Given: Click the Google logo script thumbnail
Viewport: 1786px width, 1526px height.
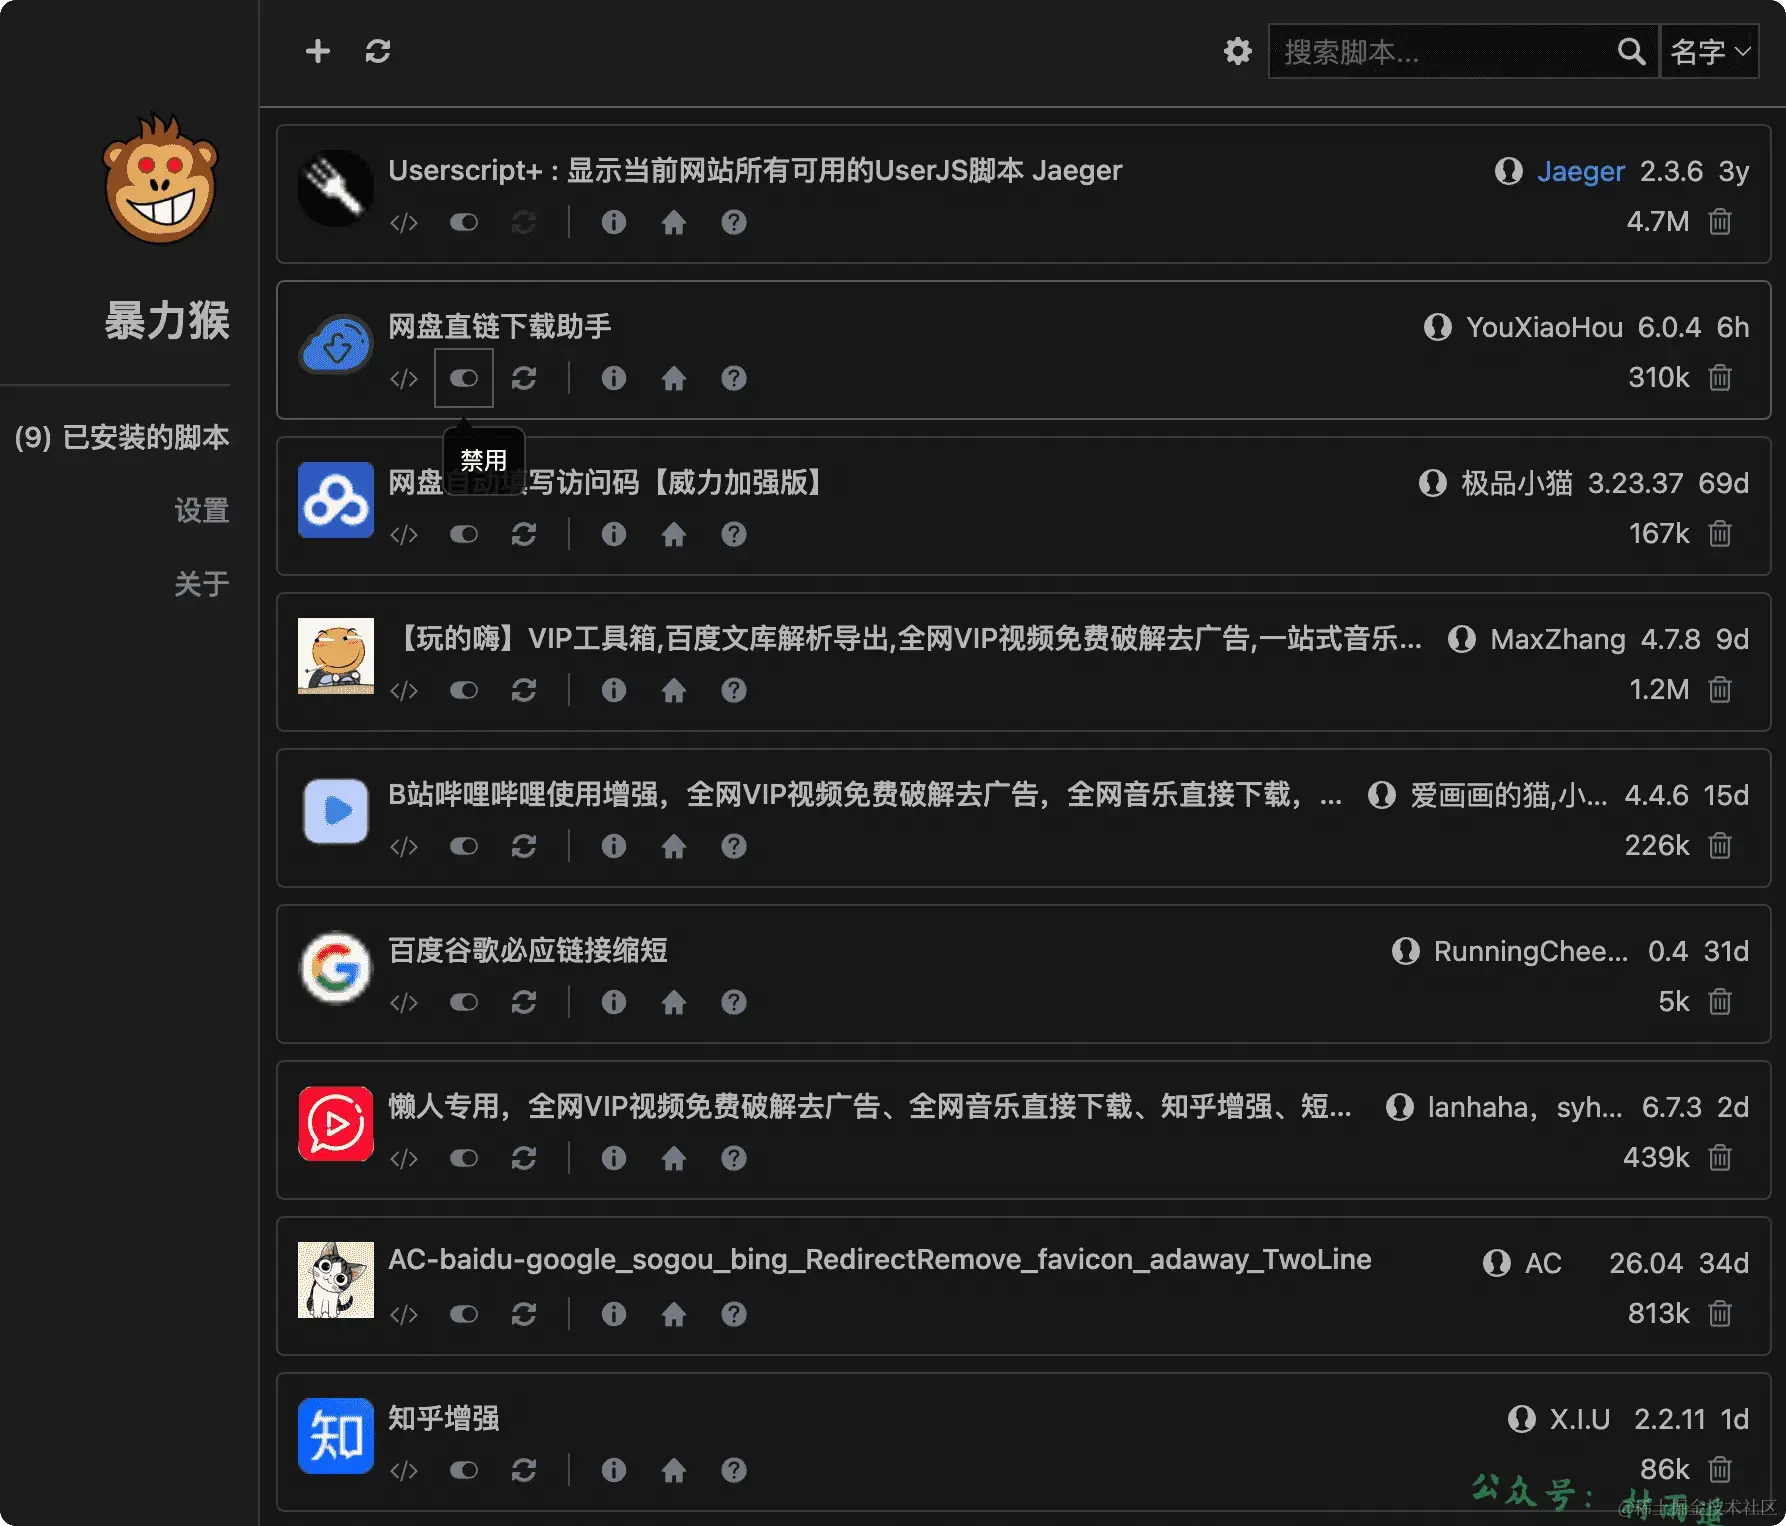Looking at the screenshot, I should coord(336,968).
